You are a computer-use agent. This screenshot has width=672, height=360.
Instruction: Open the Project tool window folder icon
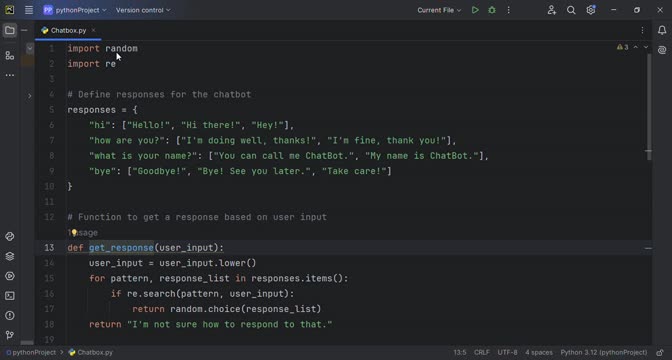[x=9, y=30]
